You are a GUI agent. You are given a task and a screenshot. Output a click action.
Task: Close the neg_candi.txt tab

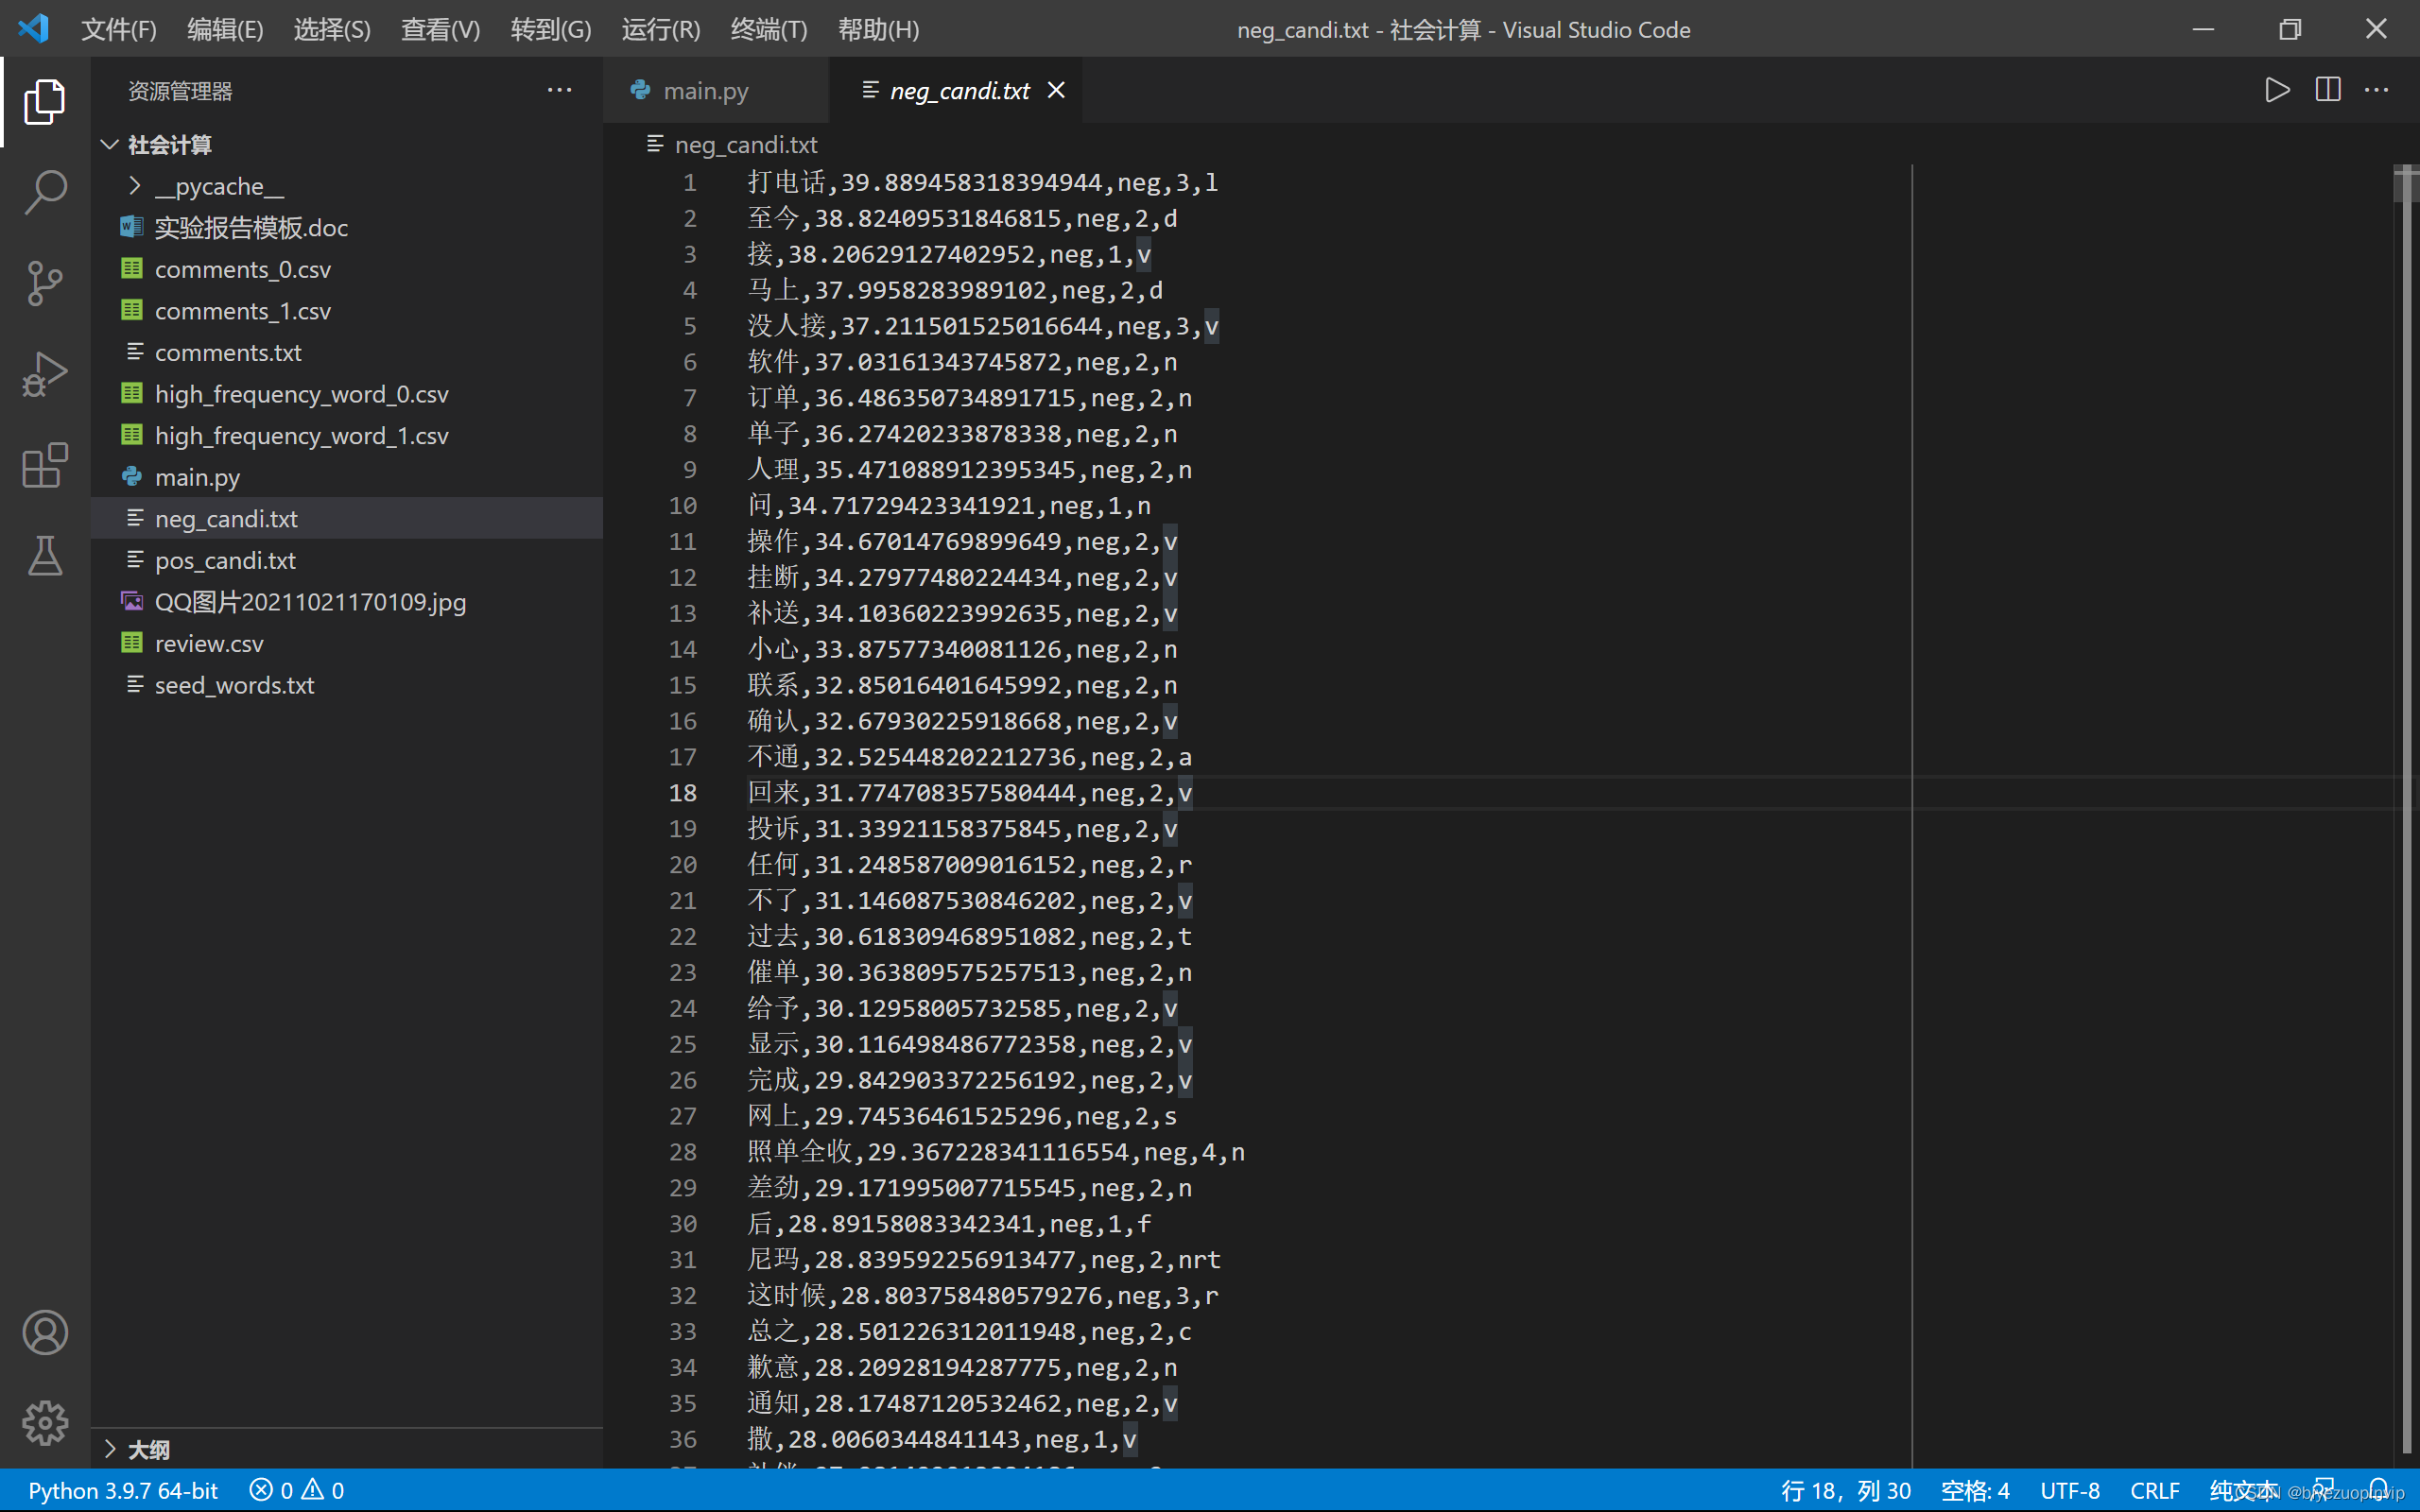[1056, 90]
